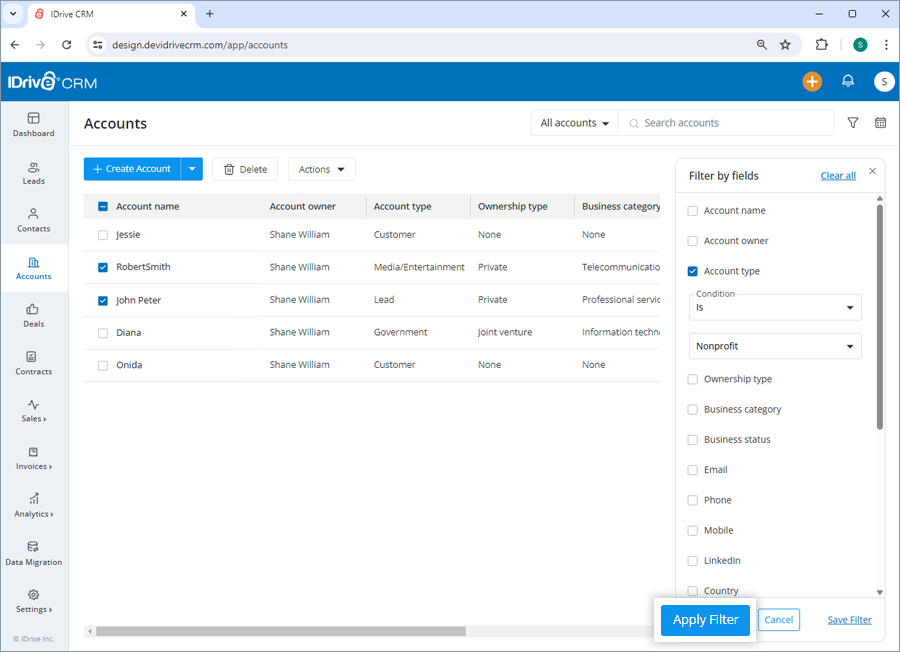This screenshot has height=652, width=900.
Task: Click the Clear all link
Action: [x=838, y=175]
